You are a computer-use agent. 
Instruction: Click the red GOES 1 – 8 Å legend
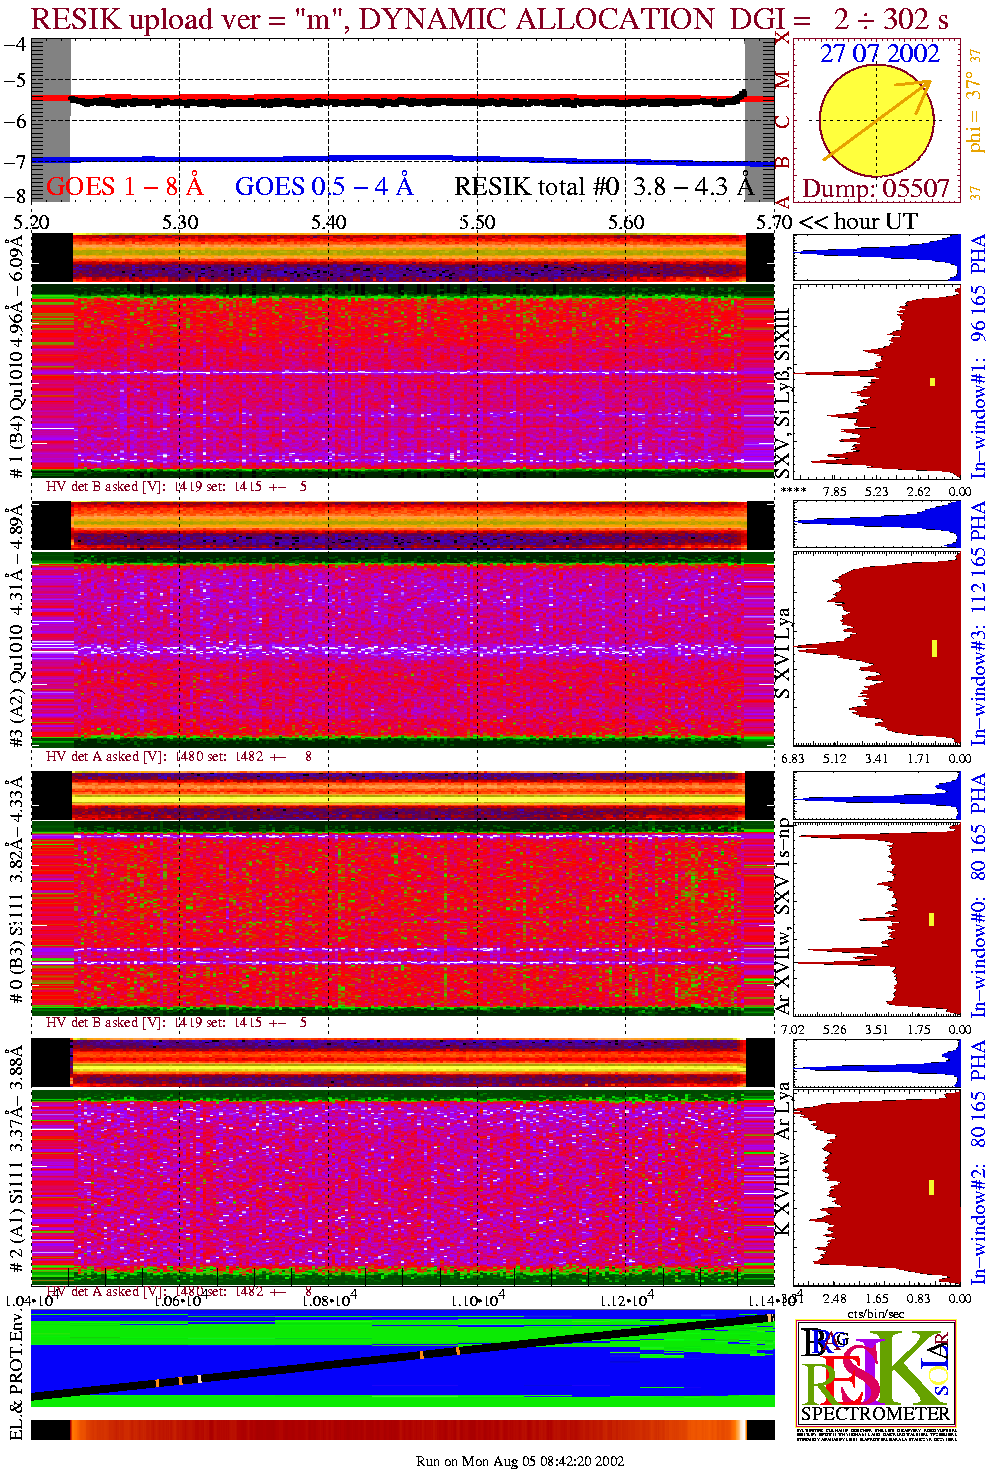click(124, 187)
